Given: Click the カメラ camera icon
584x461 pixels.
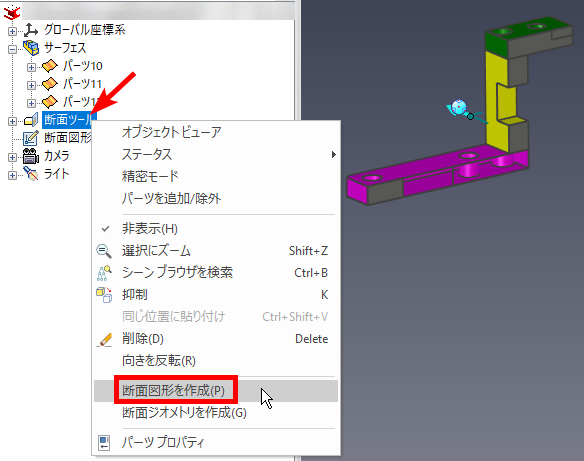Looking at the screenshot, I should click(x=31, y=156).
